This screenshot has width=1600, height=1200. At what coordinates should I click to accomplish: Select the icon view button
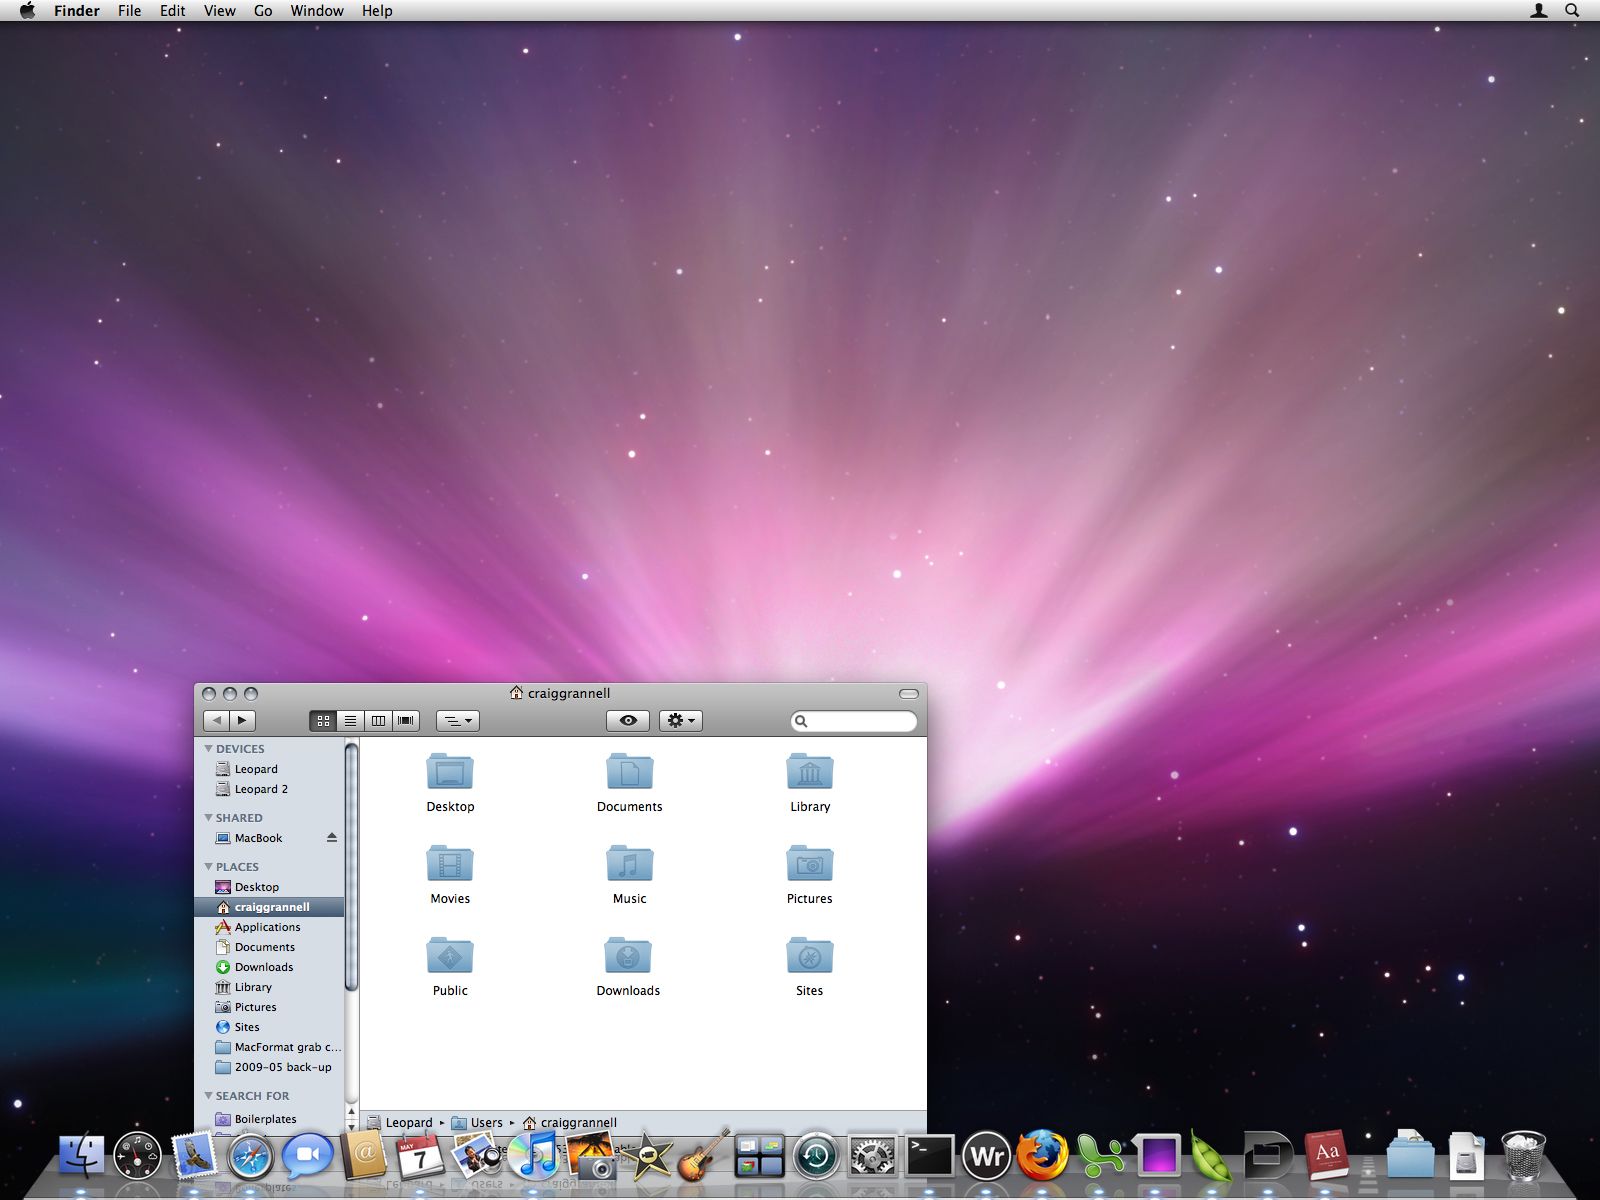coord(322,720)
